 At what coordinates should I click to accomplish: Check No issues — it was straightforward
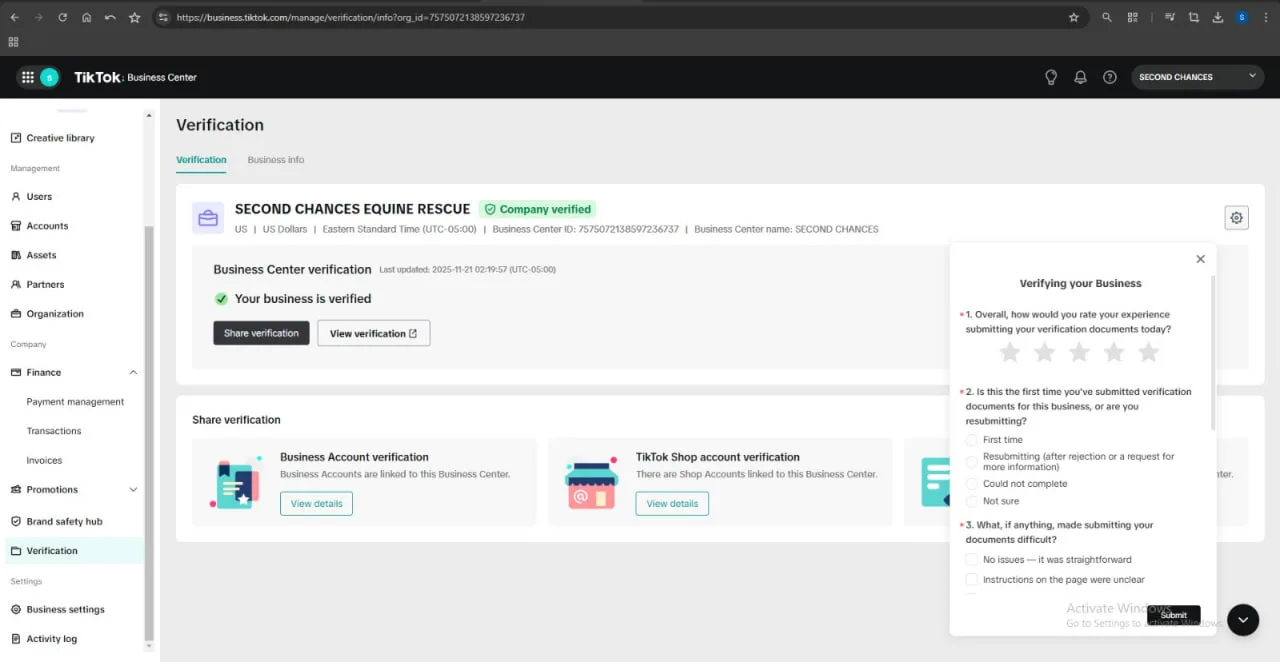pos(972,560)
